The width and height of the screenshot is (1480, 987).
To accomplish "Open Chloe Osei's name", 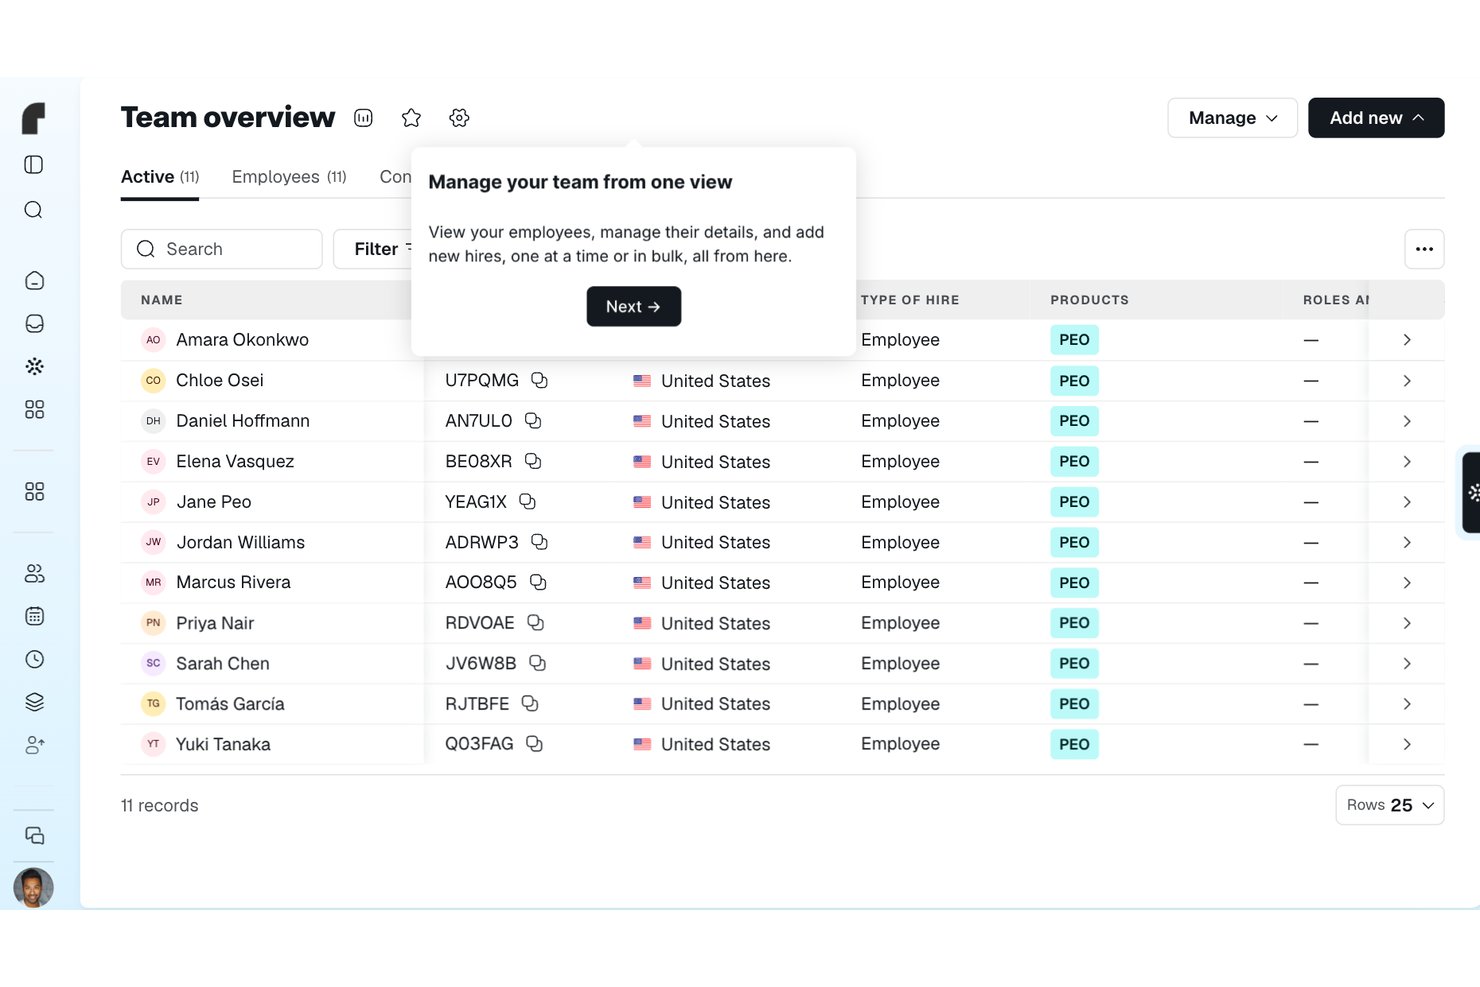I will [220, 380].
